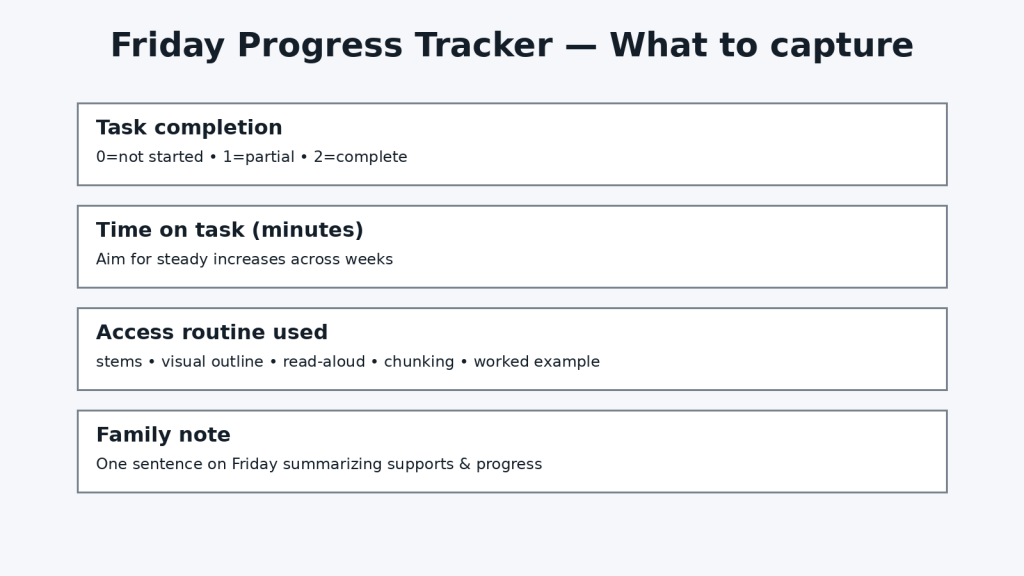
Task: Click the word "summarizing" in Family note
Action: click(335, 465)
